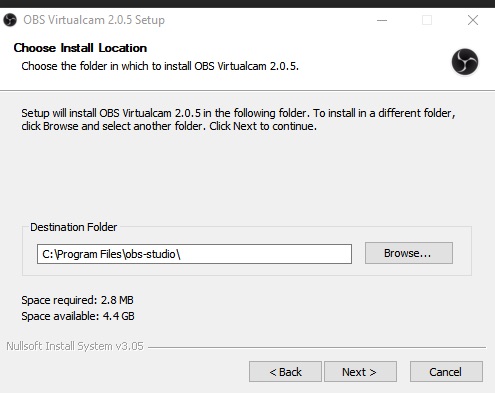Viewport: 495px width, 393px height.
Task: Go to the previous step with < Back
Action: click(285, 372)
